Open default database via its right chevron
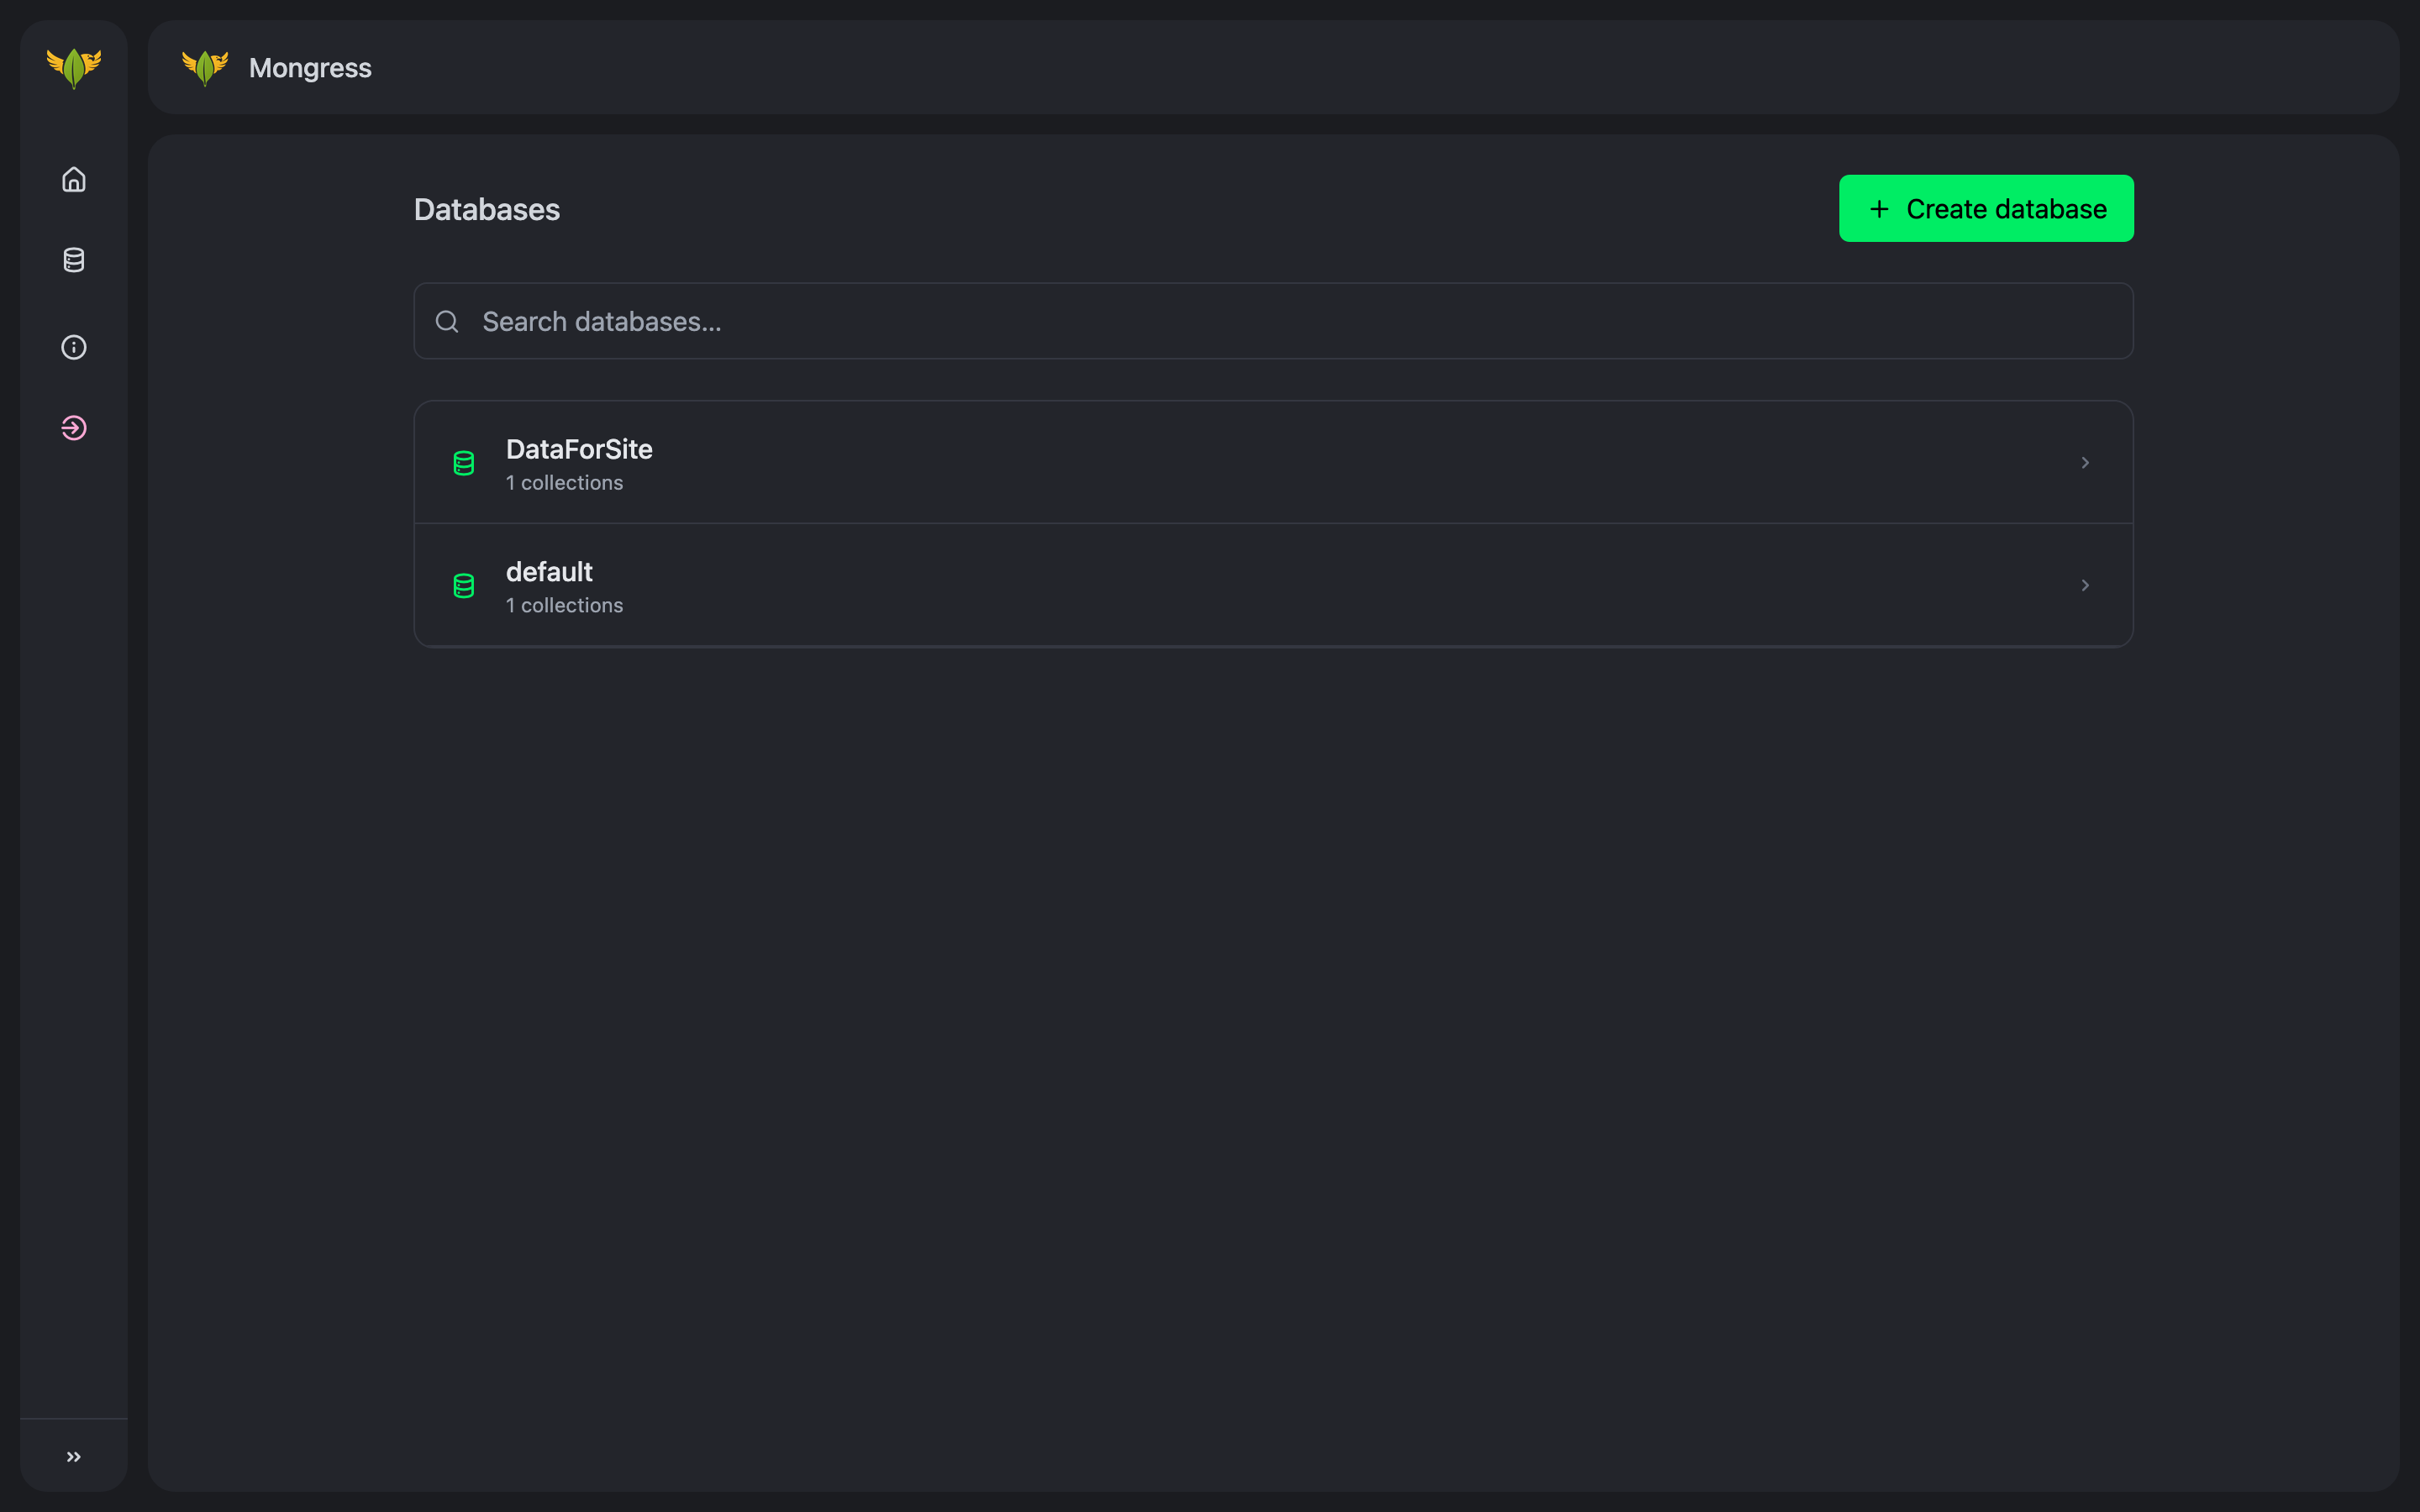 click(x=2085, y=585)
